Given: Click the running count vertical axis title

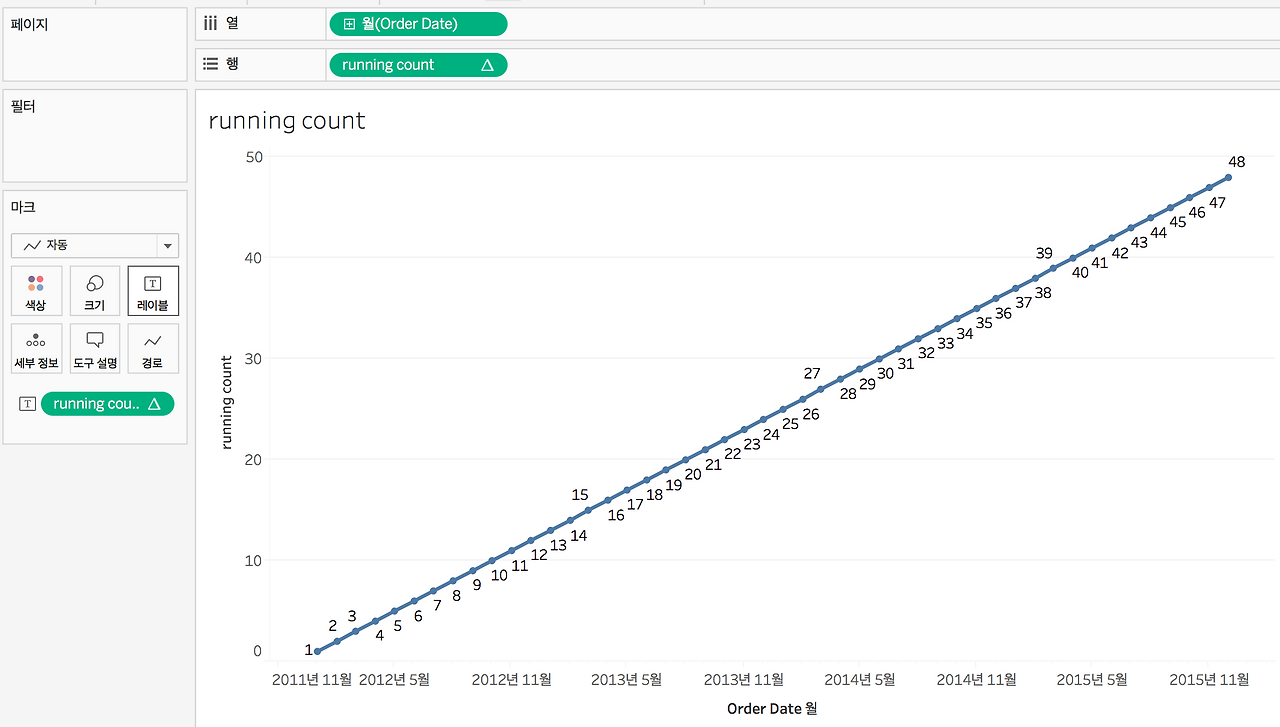Looking at the screenshot, I should click(x=226, y=402).
